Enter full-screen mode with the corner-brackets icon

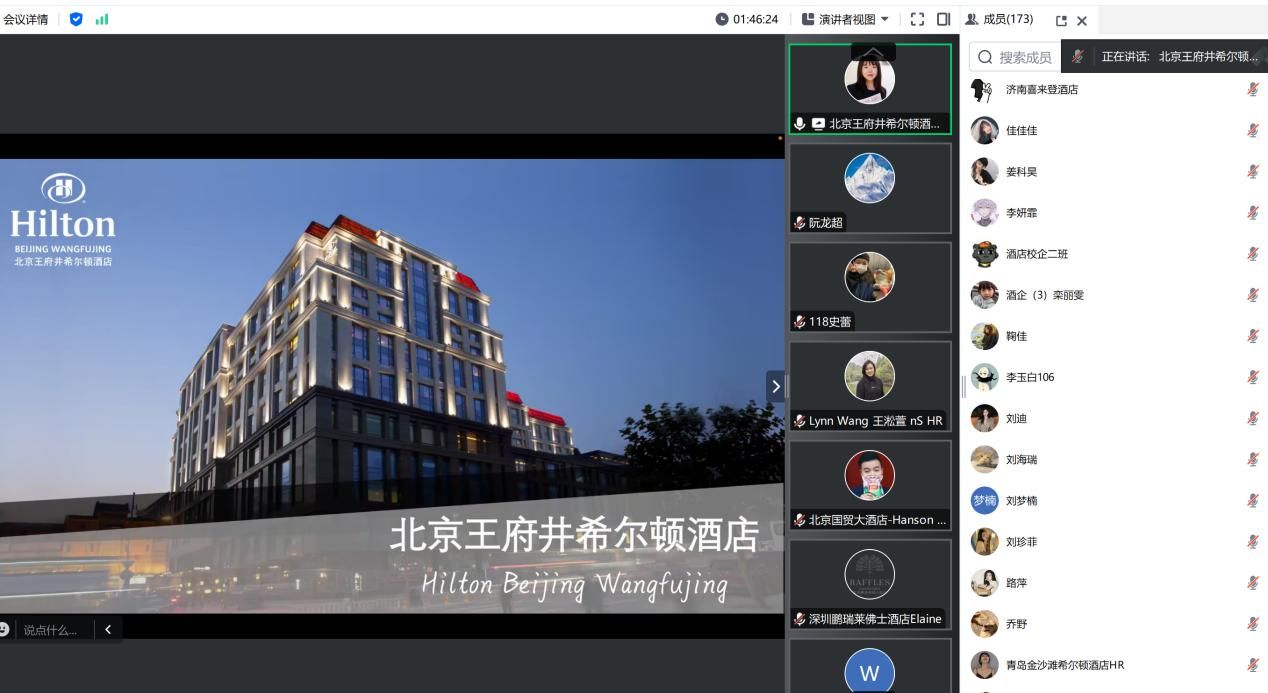pyautogui.click(x=918, y=19)
